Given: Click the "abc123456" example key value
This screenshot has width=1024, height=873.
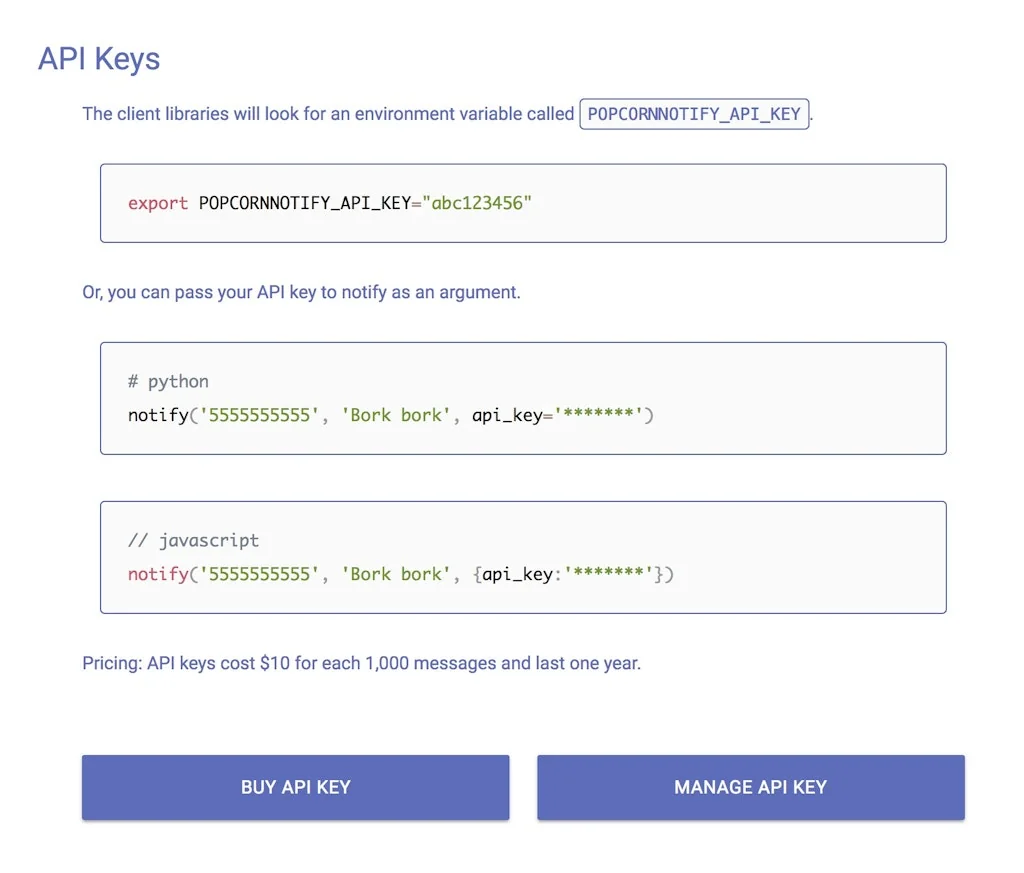Looking at the screenshot, I should pyautogui.click(x=477, y=203).
